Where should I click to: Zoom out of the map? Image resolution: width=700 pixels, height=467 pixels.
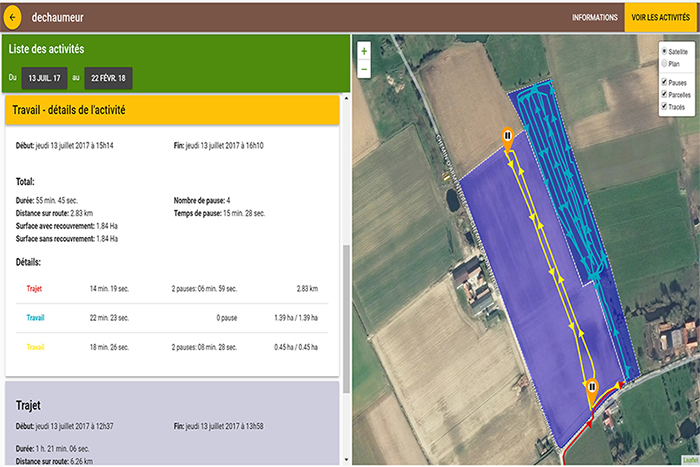[364, 69]
